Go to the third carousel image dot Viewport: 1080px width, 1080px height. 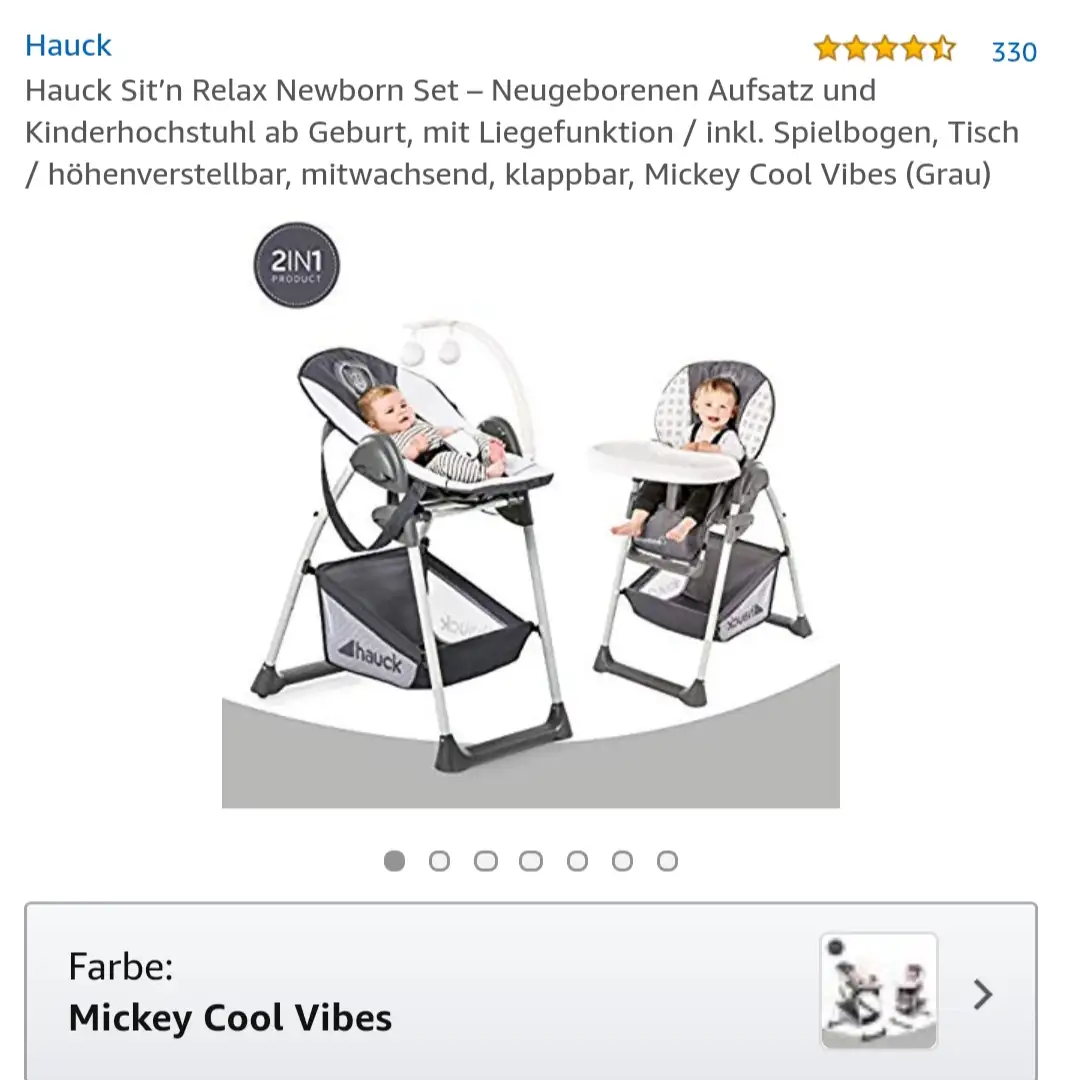486,860
